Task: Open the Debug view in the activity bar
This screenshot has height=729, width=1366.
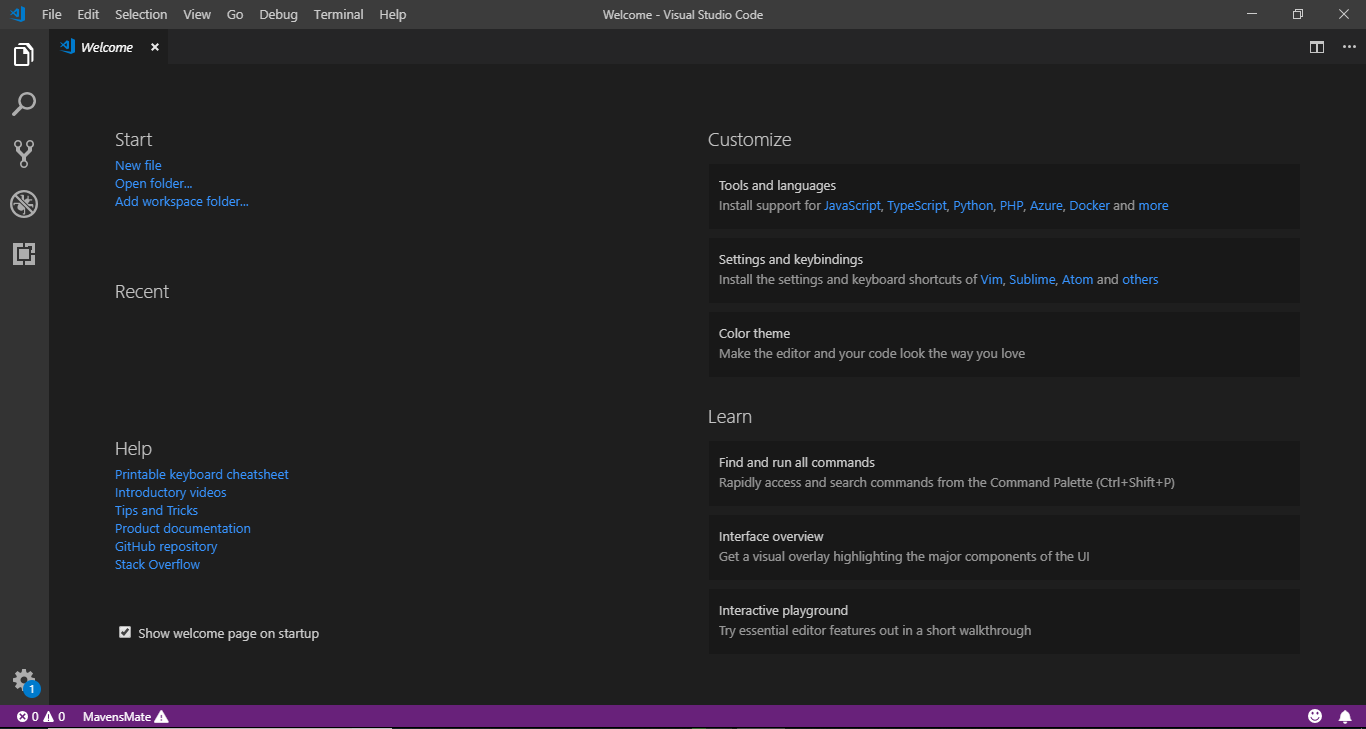Action: pos(24,204)
